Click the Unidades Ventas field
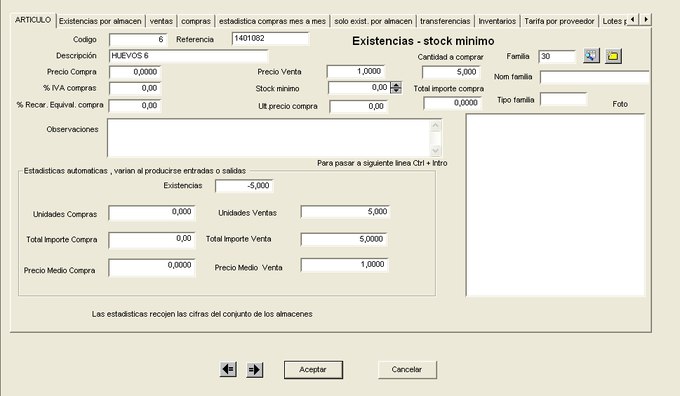 [345, 212]
